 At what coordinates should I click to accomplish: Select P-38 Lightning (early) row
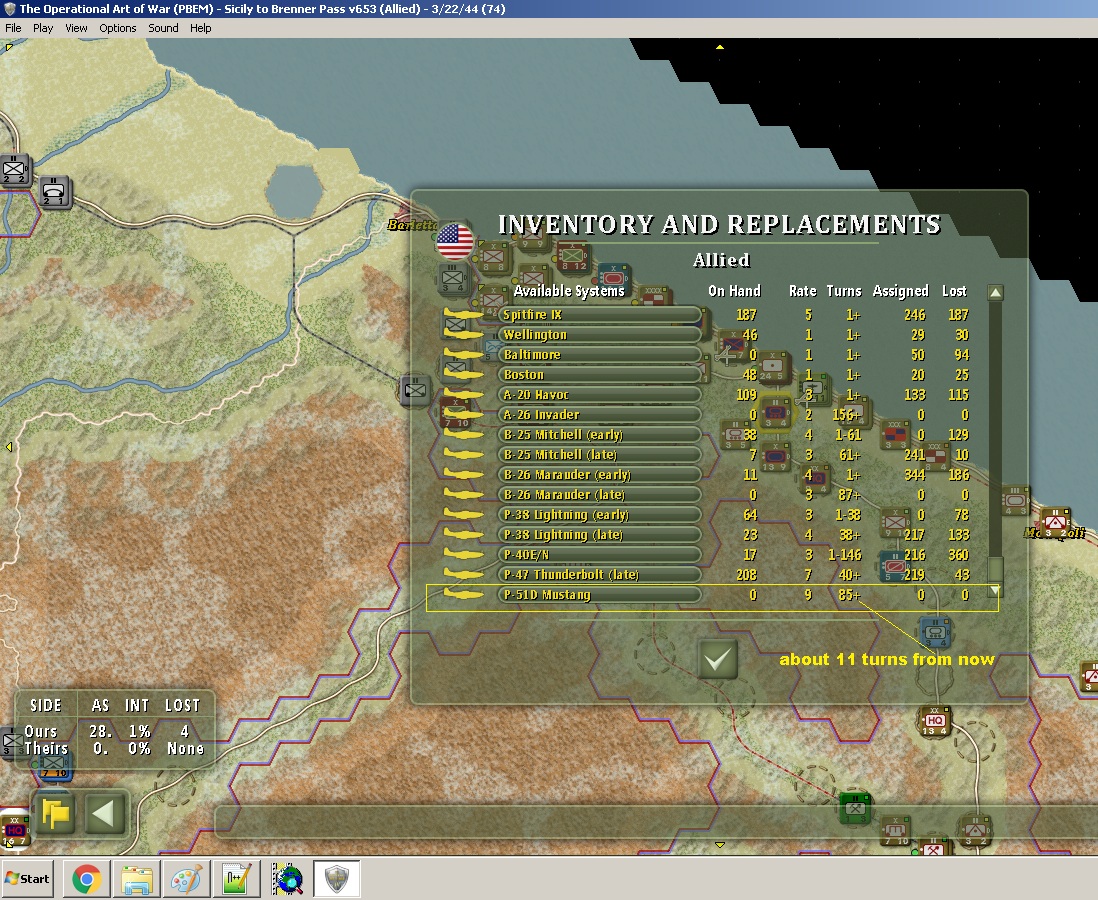[599, 515]
